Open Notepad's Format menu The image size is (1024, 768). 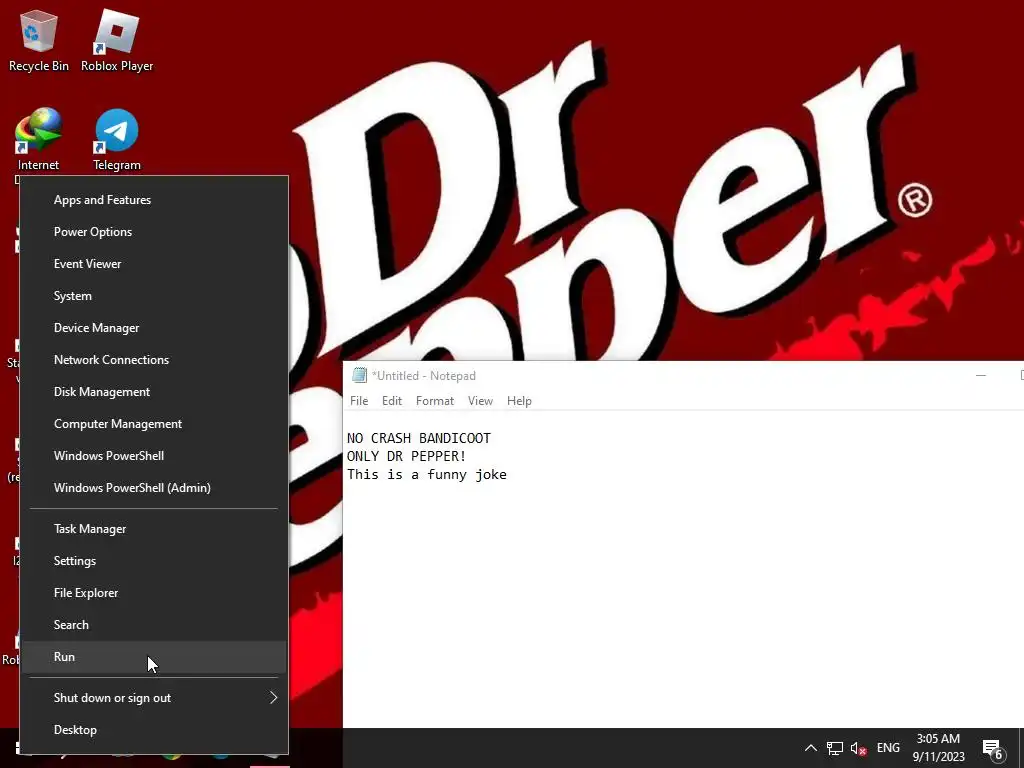click(x=435, y=401)
